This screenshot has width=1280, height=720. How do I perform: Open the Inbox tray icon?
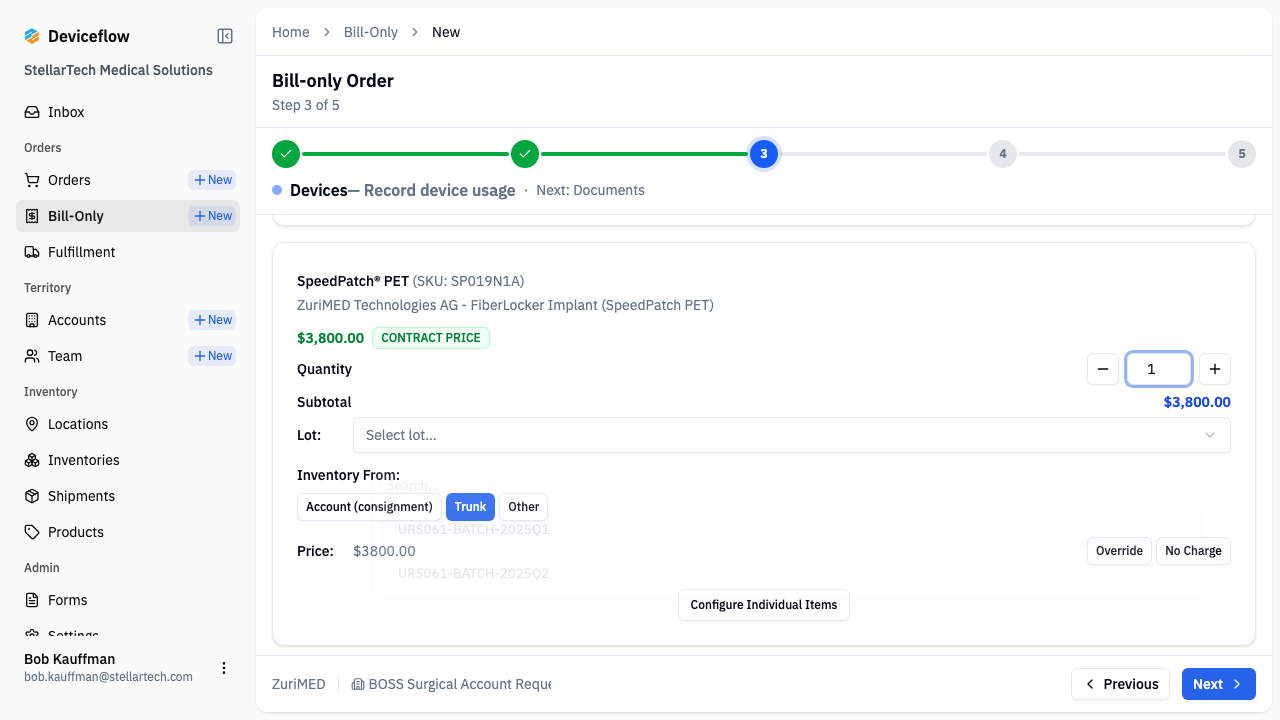click(32, 112)
